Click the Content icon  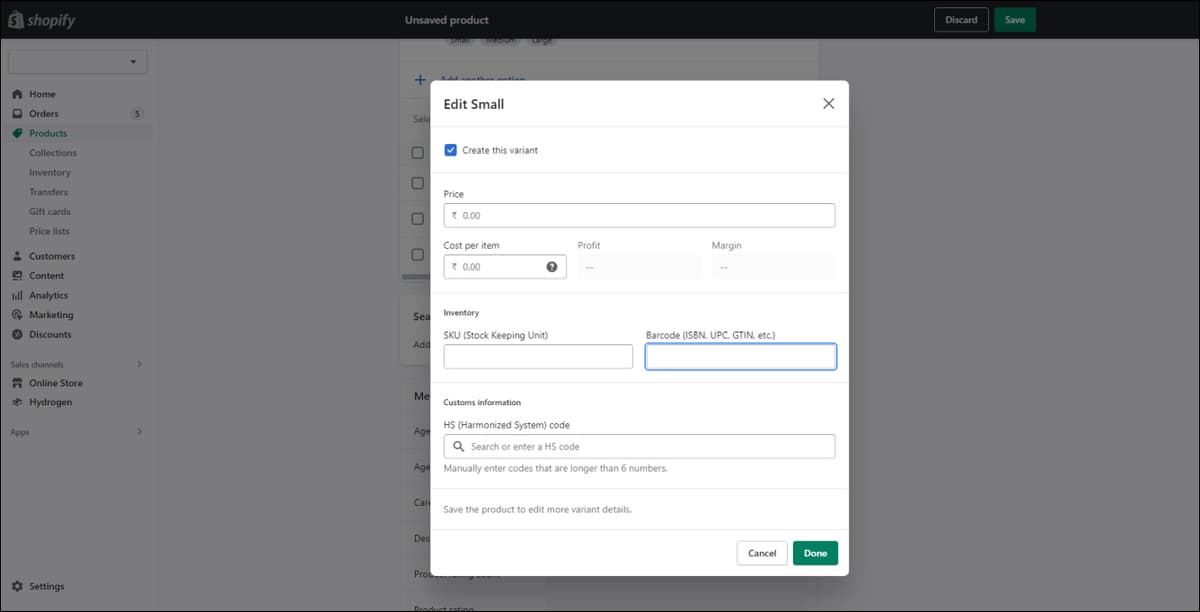point(17,276)
